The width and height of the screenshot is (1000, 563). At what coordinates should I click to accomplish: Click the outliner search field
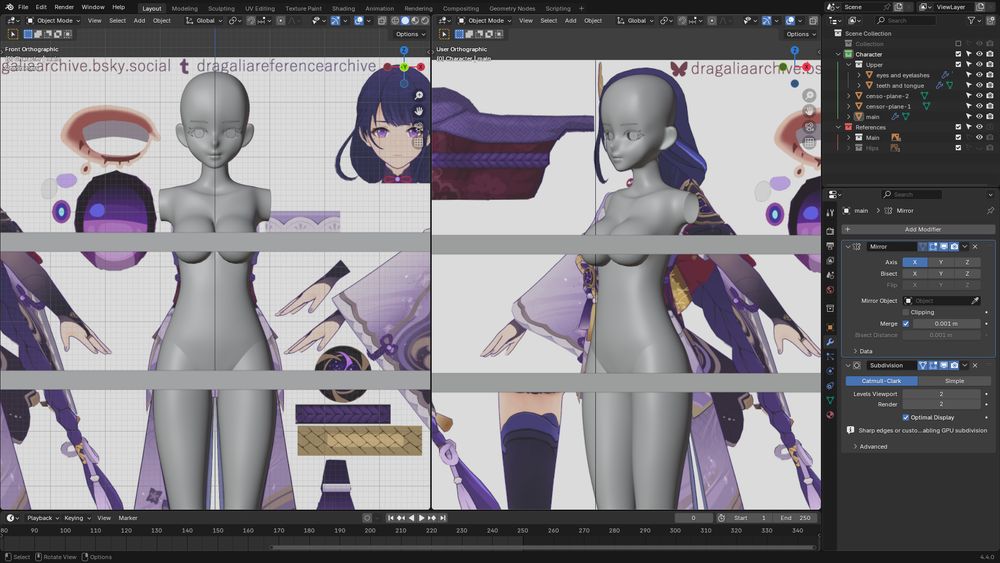tap(906, 20)
